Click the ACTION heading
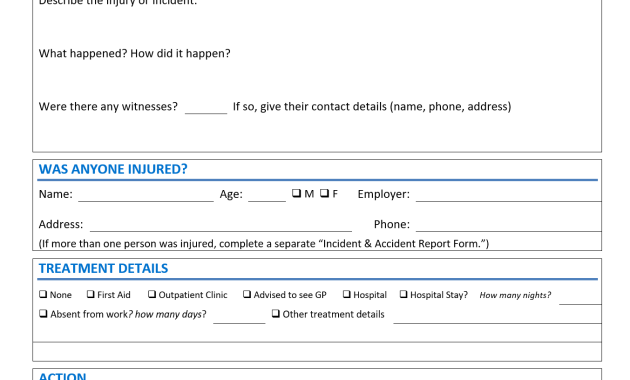 point(62,376)
